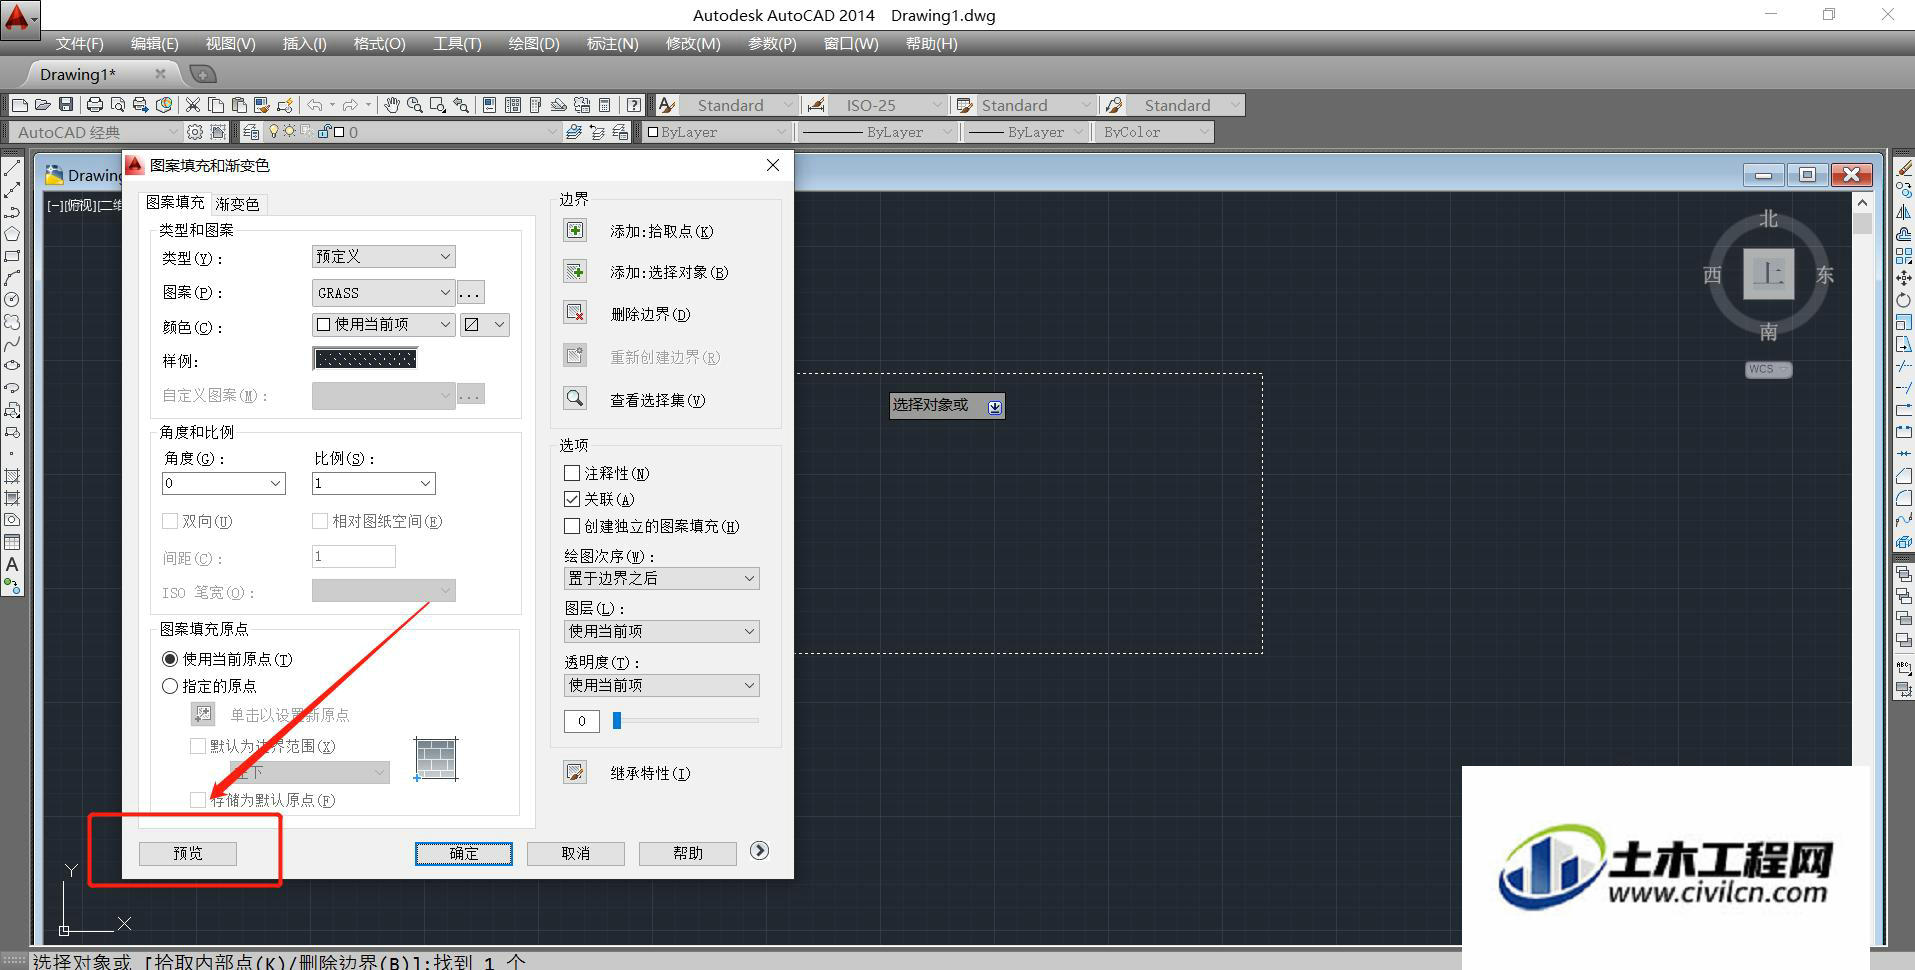Open the 格式(O) menu

[x=379, y=44]
